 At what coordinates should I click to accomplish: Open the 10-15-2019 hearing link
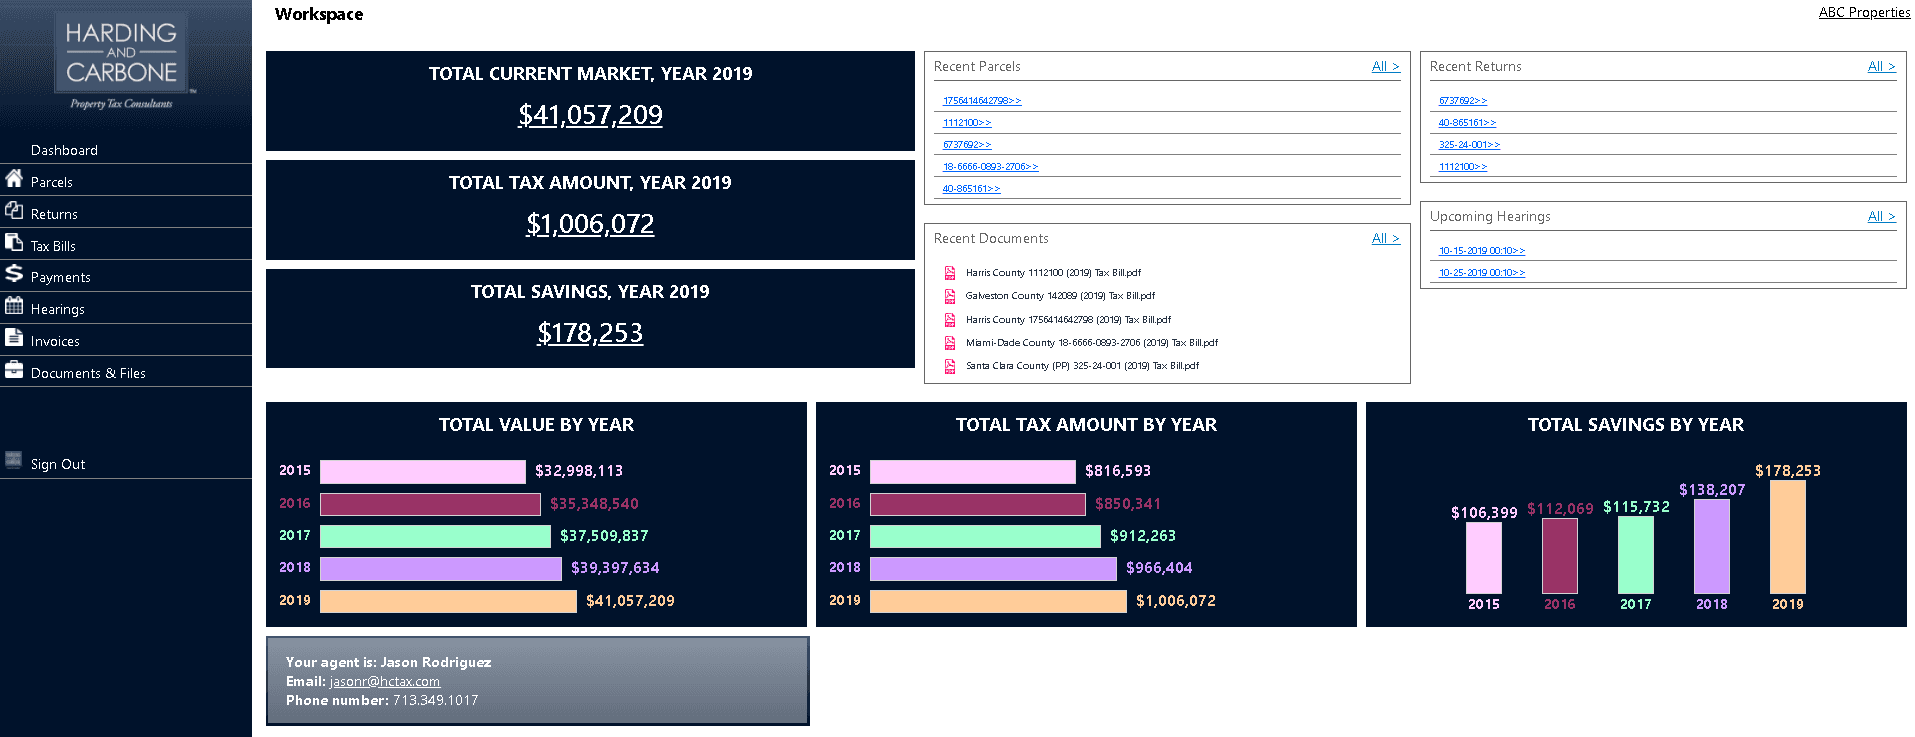point(1481,251)
